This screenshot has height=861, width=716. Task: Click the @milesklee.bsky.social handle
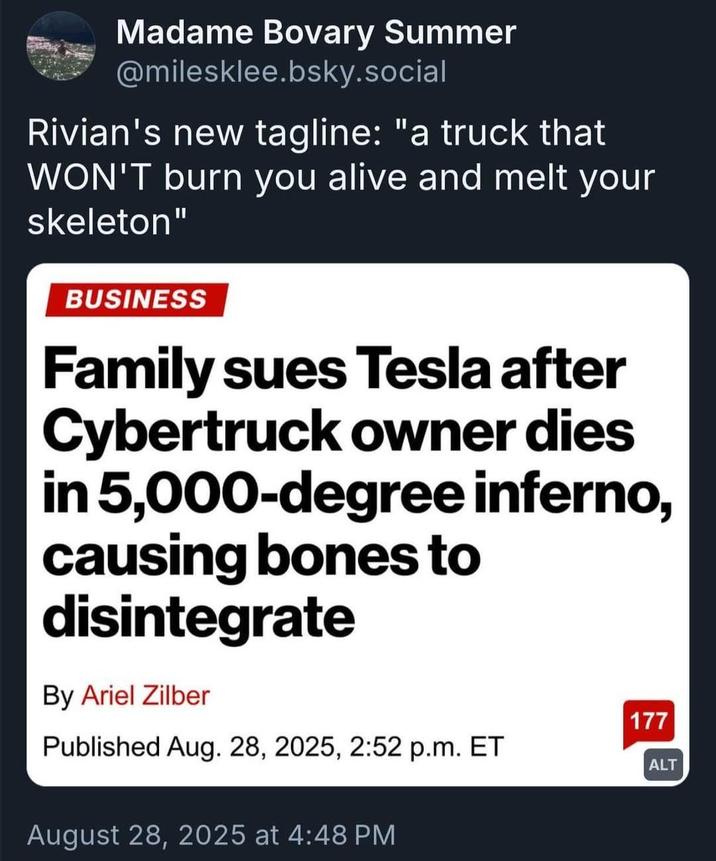click(x=287, y=72)
